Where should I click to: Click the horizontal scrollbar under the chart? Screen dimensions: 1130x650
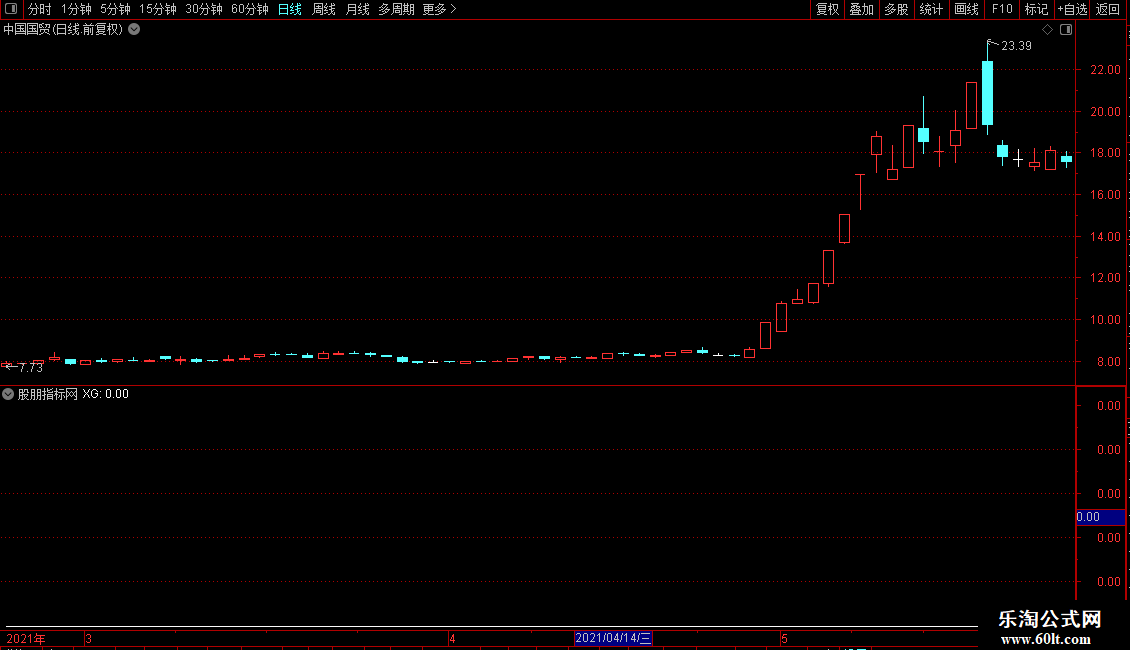click(x=491, y=626)
